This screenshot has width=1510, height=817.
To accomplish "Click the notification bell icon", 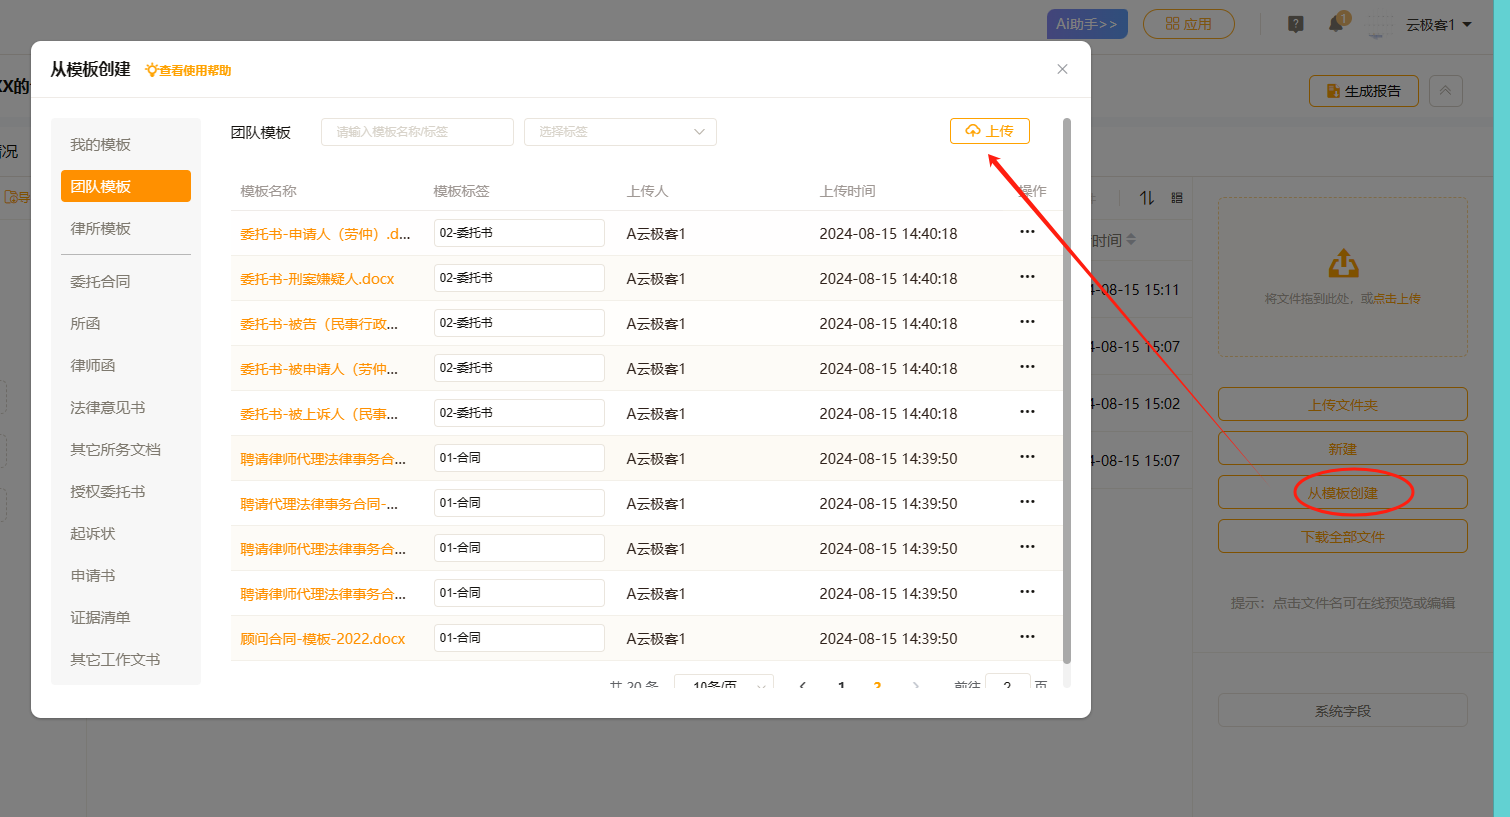I will (1336, 24).
